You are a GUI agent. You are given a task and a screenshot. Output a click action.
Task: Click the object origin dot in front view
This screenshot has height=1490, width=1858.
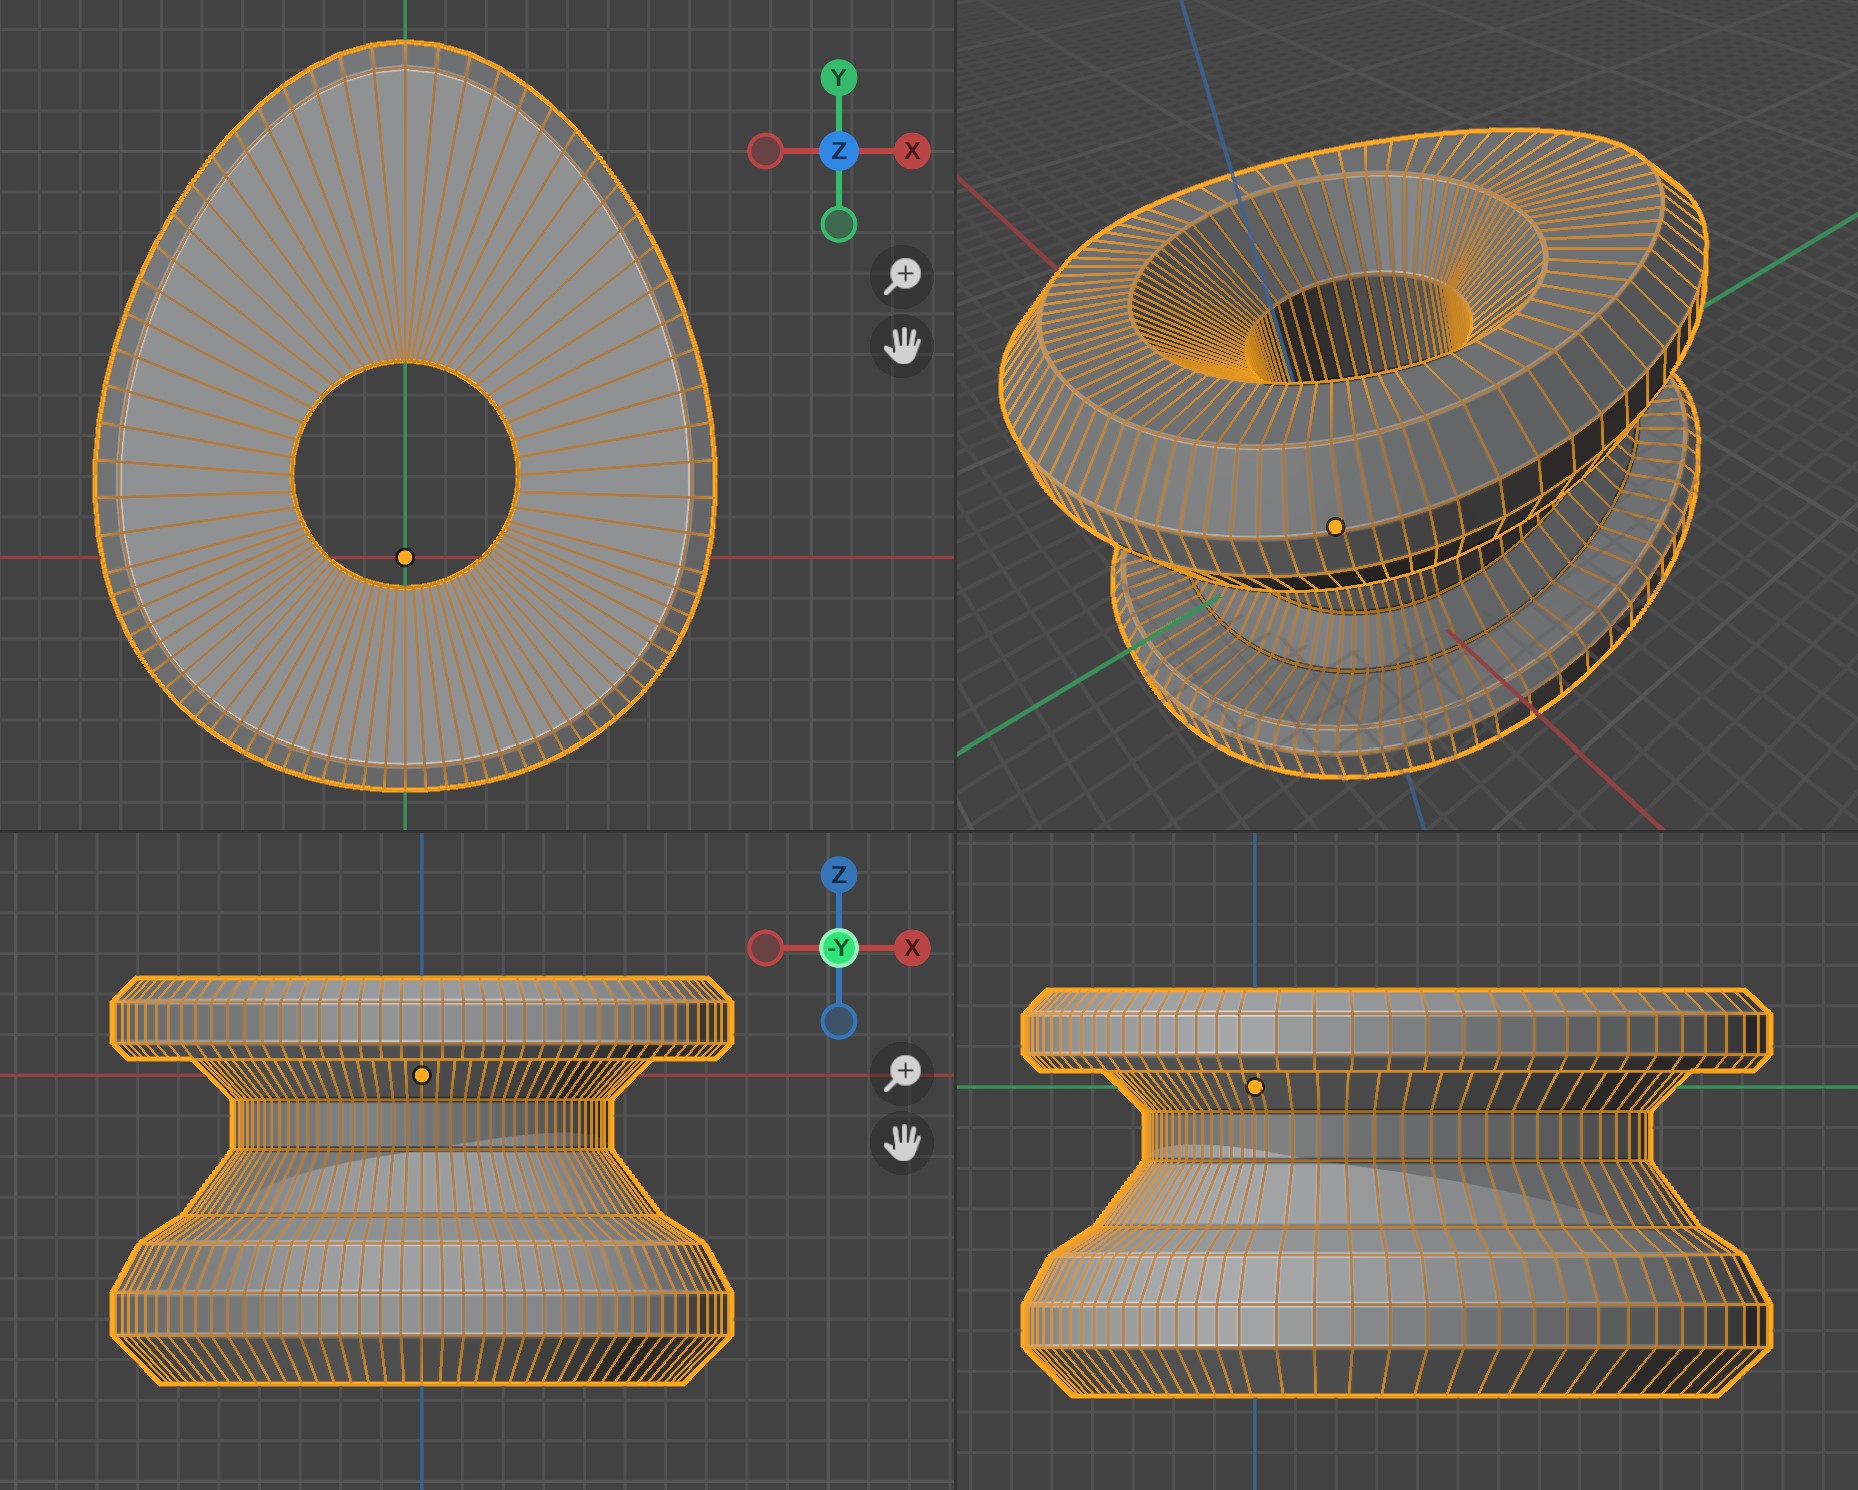pos(422,1075)
